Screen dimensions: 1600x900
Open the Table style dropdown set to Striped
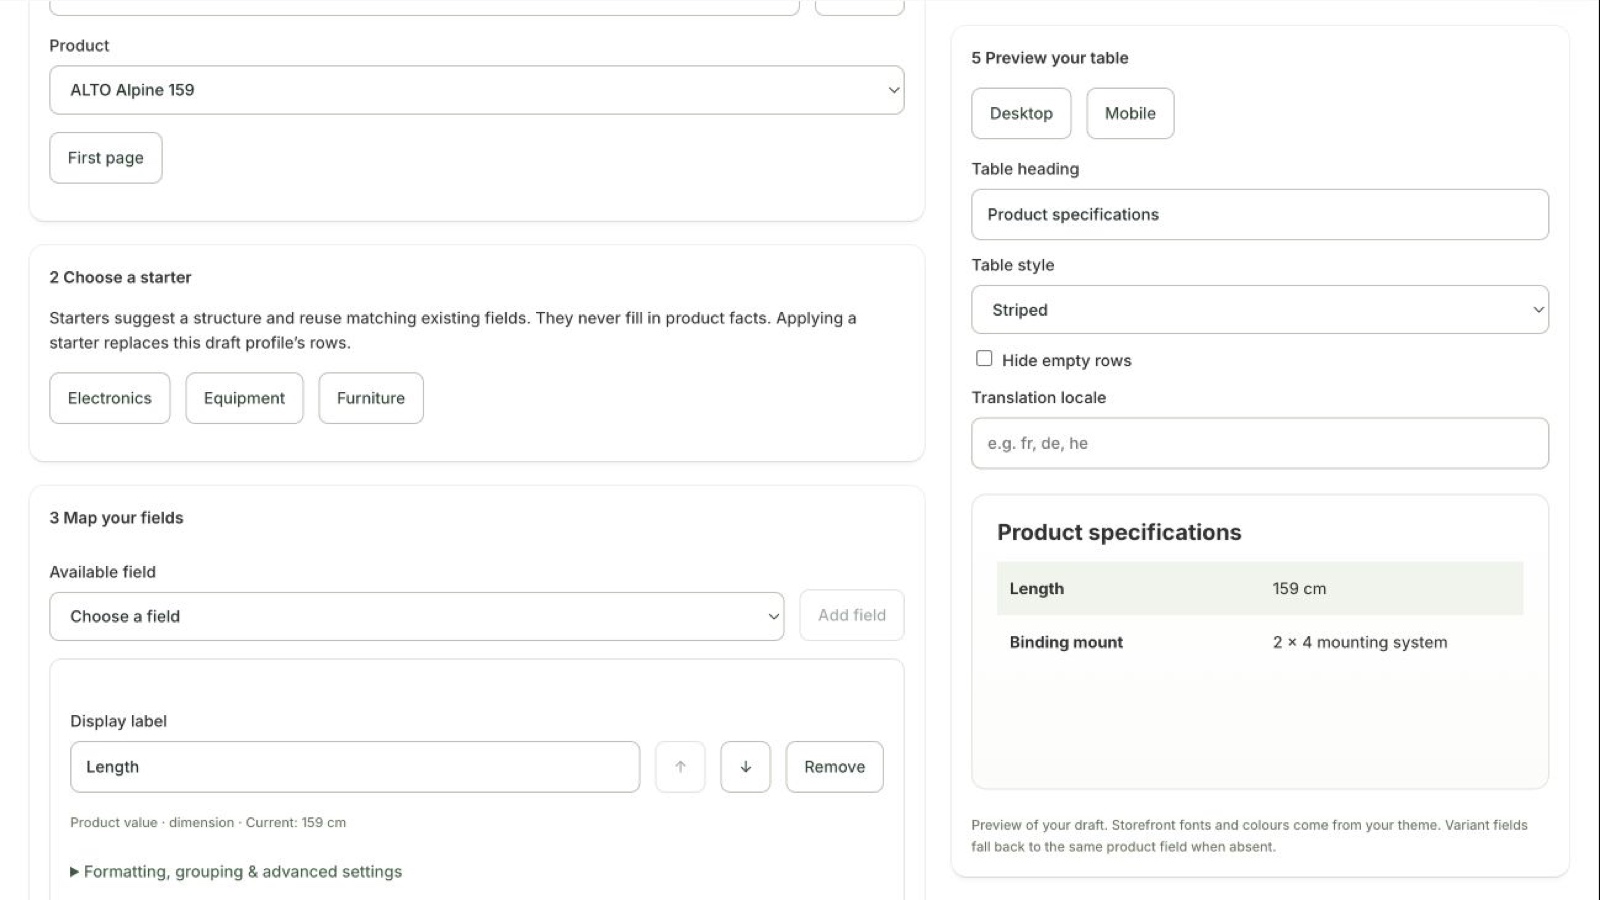(1260, 310)
